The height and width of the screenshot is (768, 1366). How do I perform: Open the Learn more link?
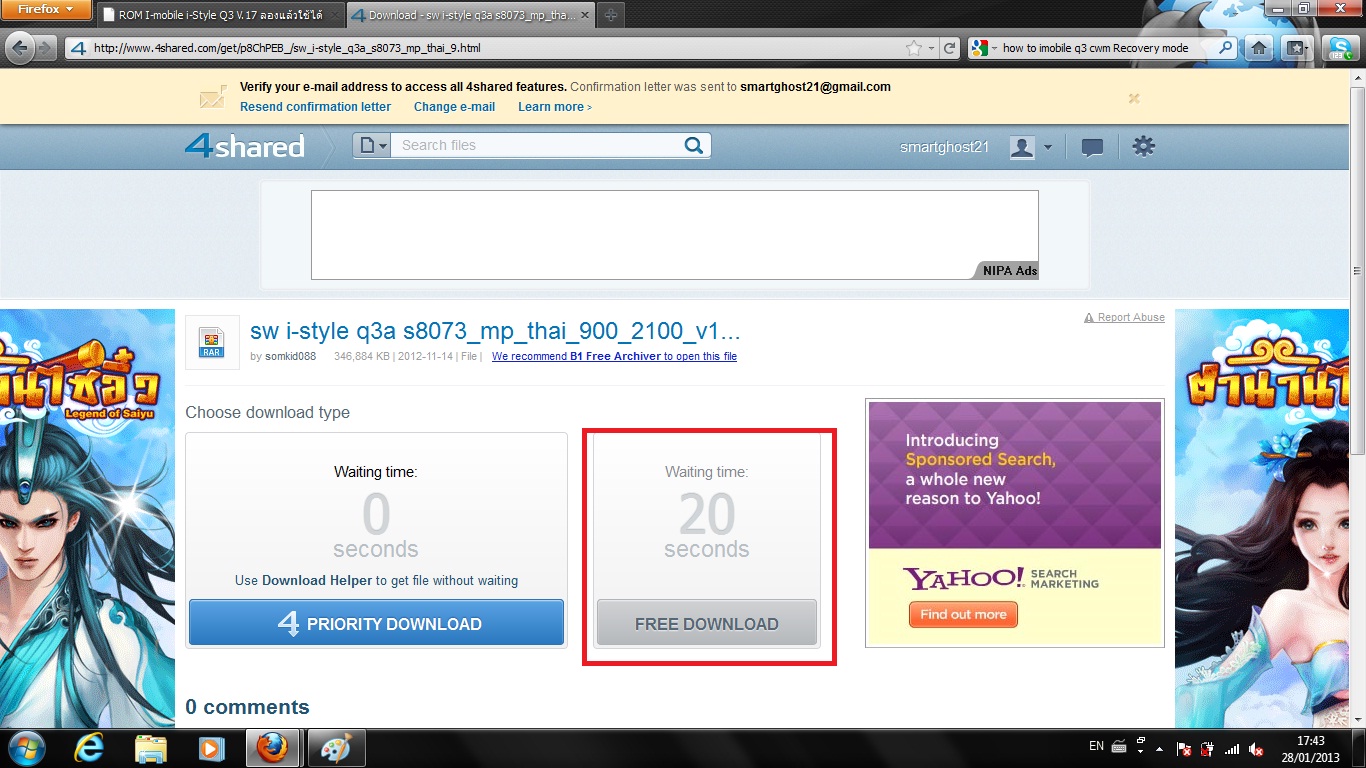click(x=554, y=107)
